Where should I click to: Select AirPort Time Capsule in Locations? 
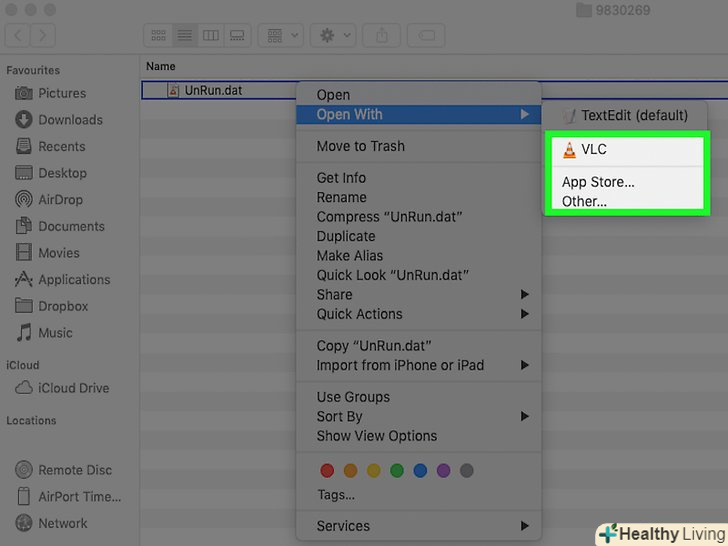69,496
